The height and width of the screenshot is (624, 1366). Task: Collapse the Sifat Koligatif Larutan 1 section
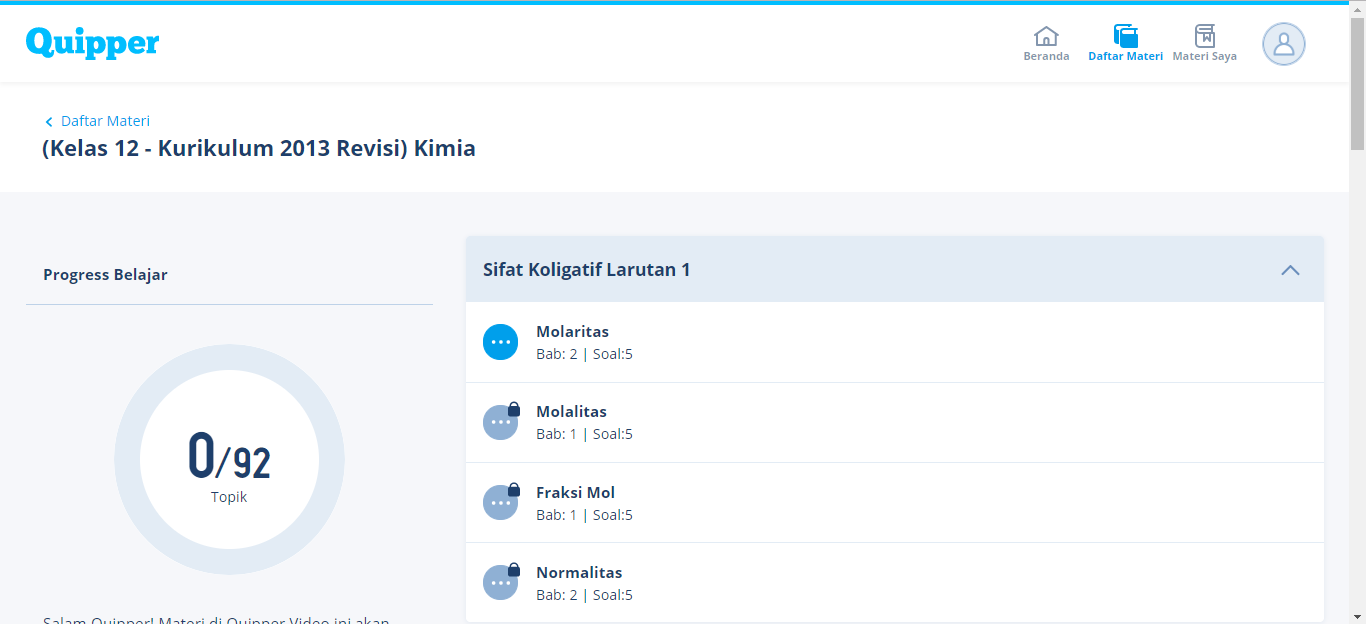point(1290,270)
